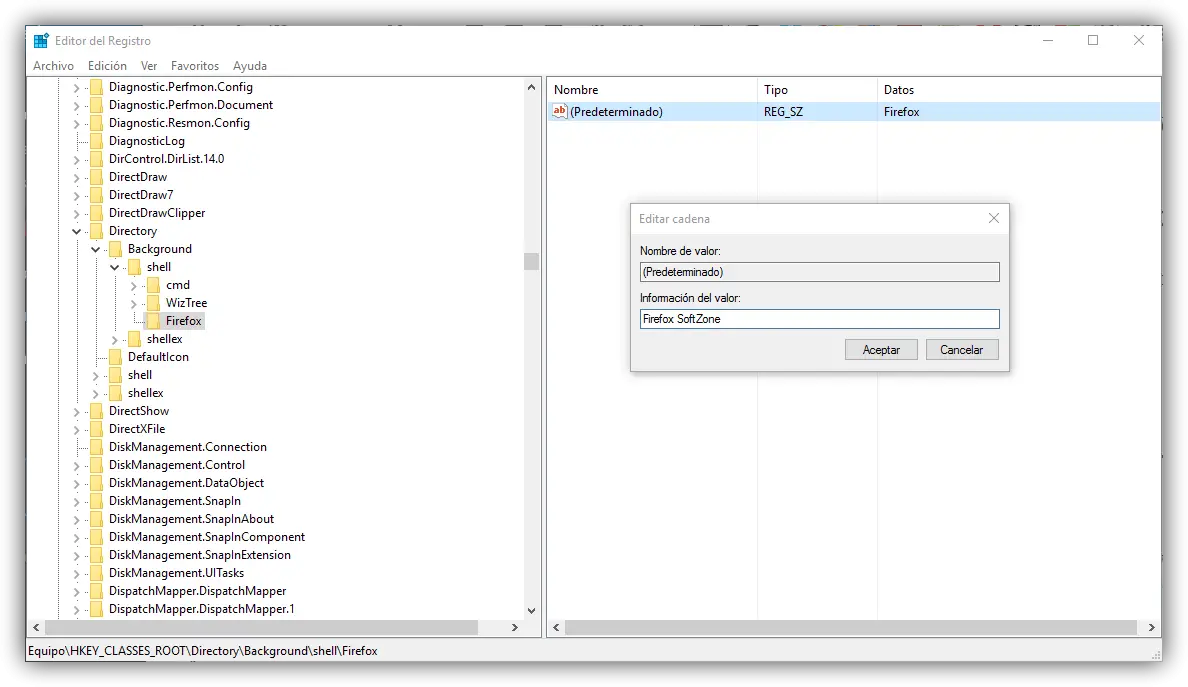Open the Edición menu
Viewport: 1188px width, 687px height.
[x=107, y=66]
